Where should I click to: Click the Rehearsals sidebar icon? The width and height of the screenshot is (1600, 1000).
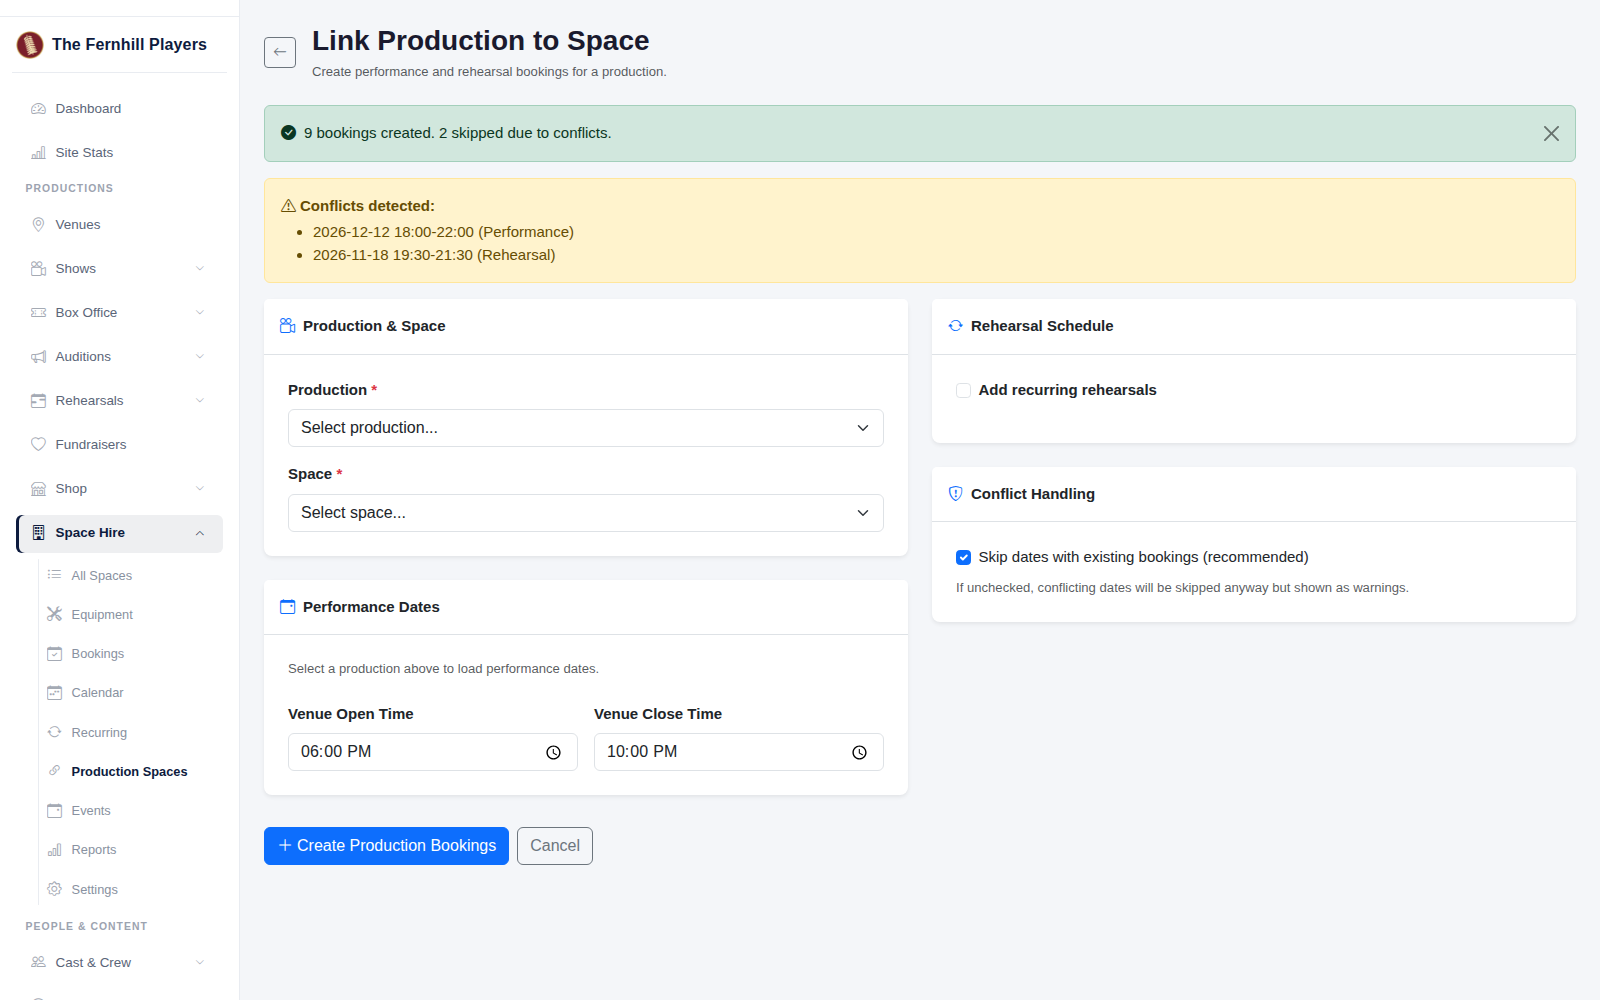pos(39,401)
